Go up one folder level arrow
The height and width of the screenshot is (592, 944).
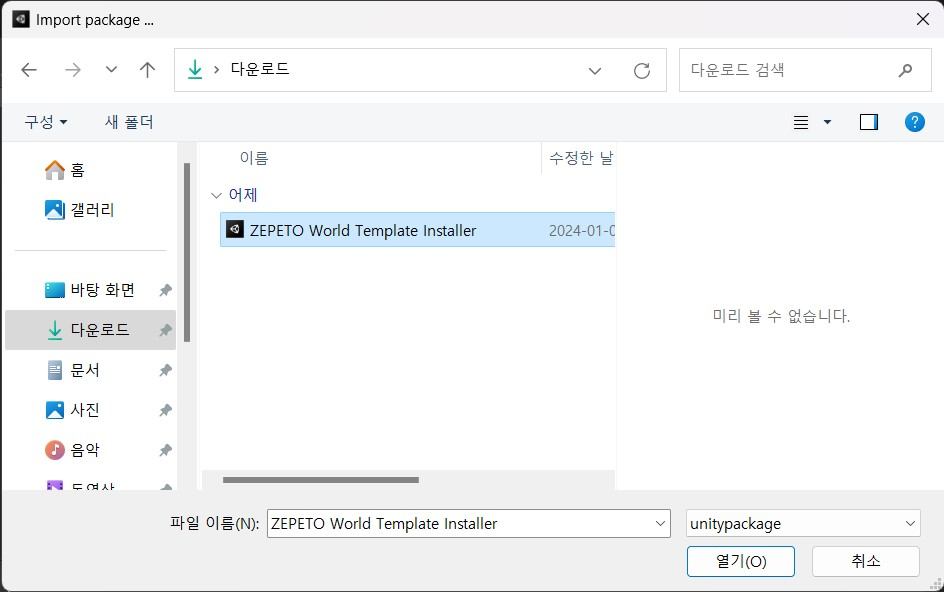148,70
